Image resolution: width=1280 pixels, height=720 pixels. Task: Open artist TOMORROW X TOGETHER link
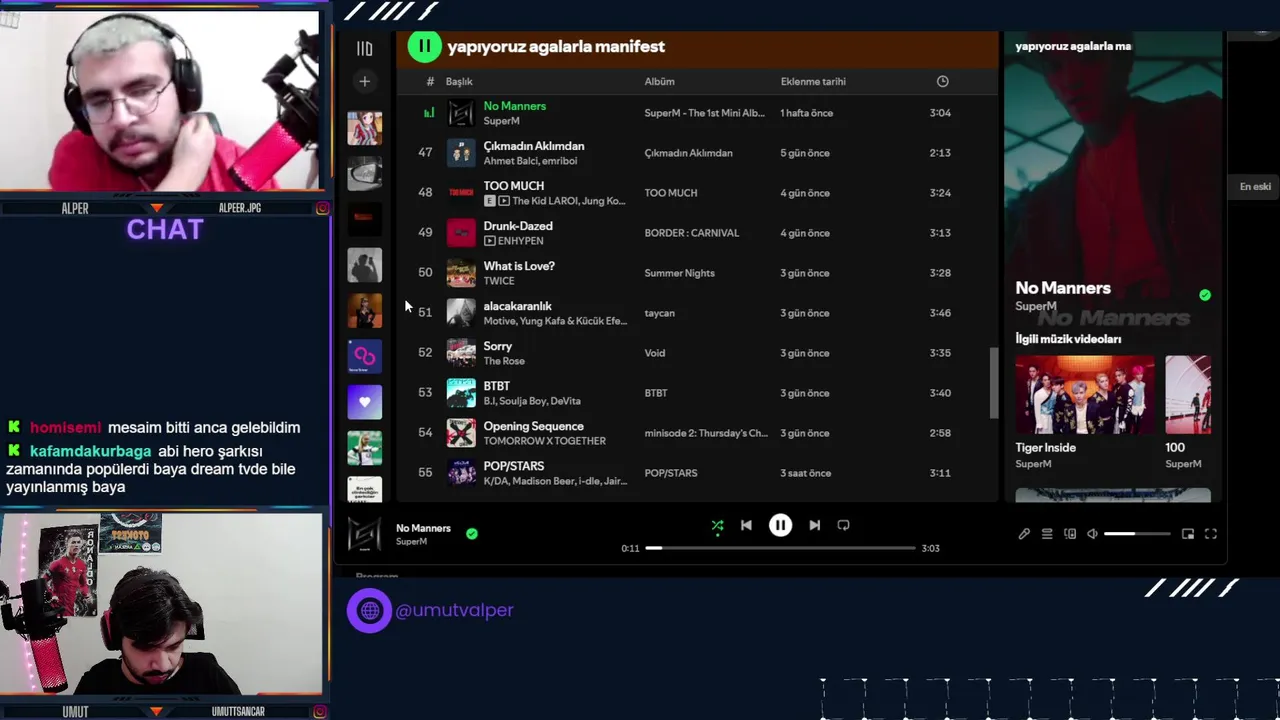(545, 441)
